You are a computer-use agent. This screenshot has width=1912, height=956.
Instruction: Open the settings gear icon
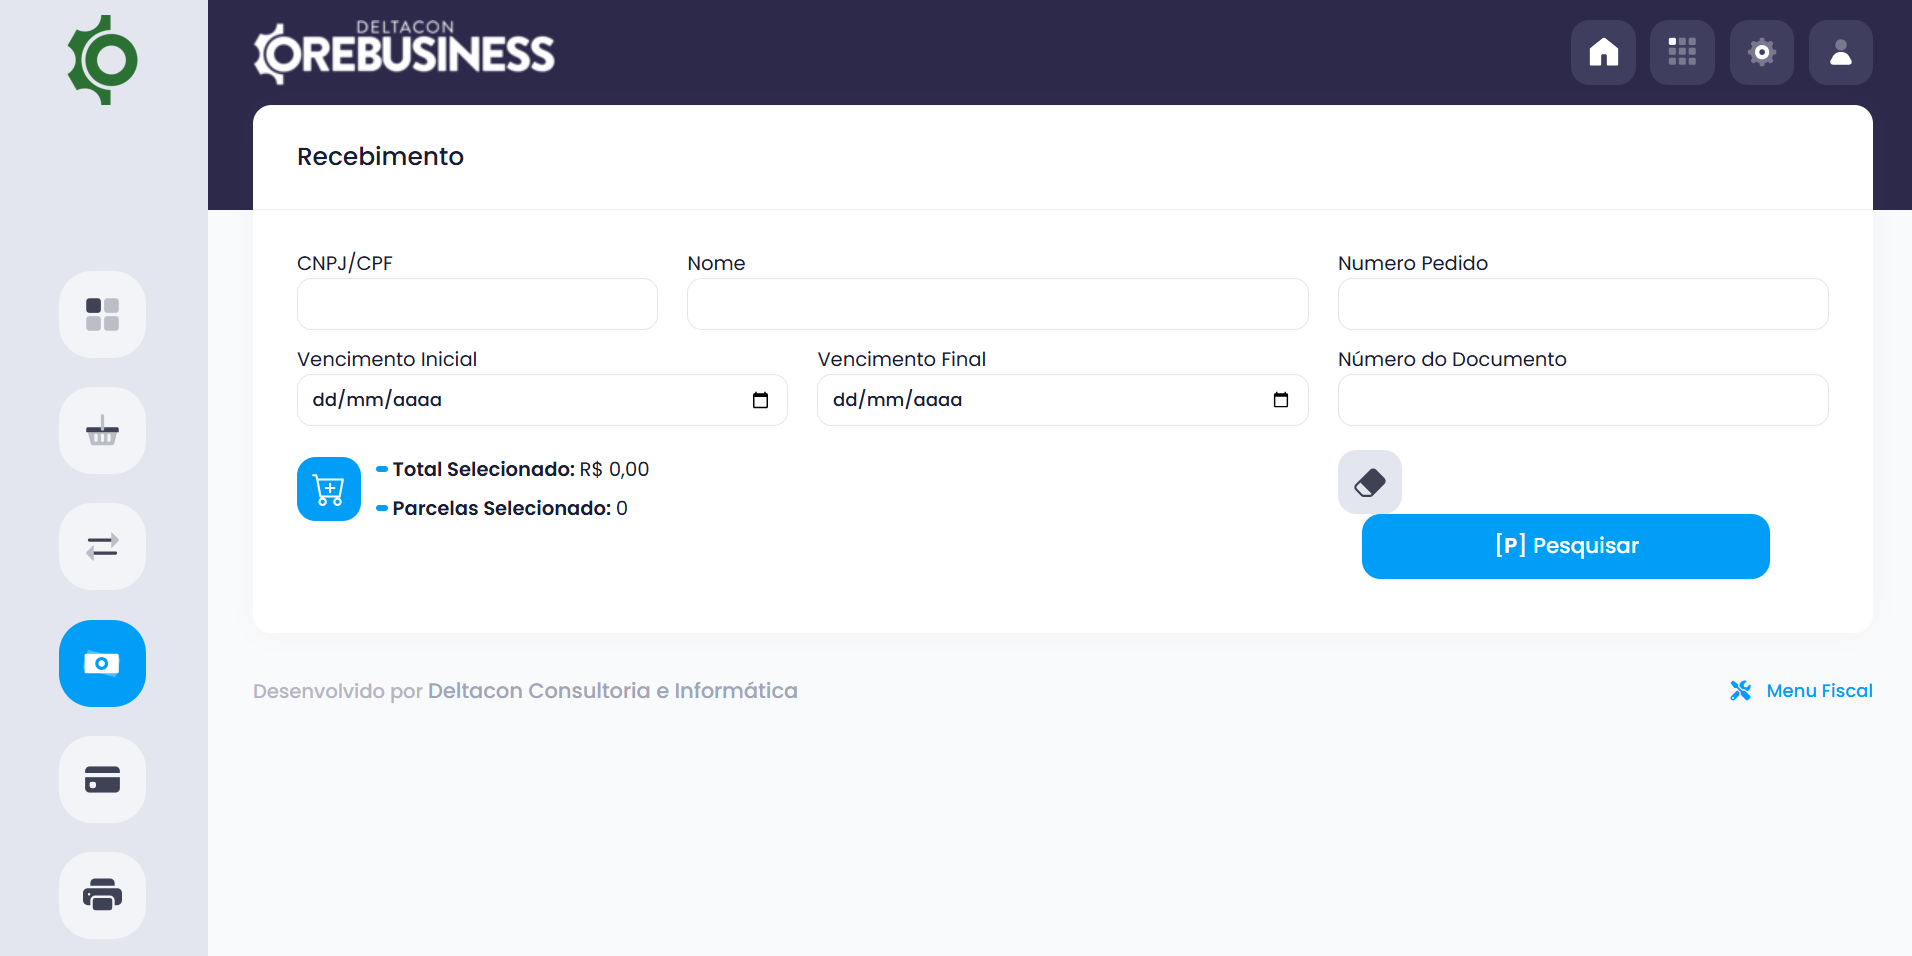click(1761, 52)
